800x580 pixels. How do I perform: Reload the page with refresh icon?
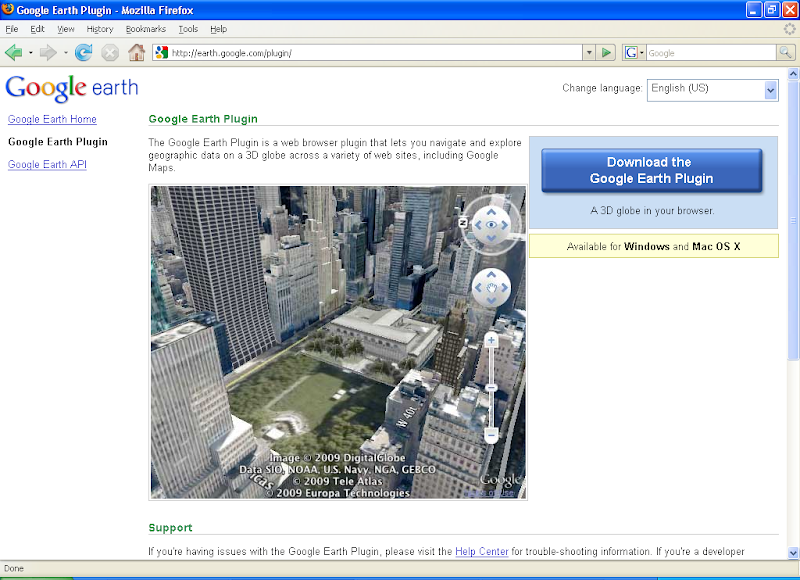tap(83, 53)
